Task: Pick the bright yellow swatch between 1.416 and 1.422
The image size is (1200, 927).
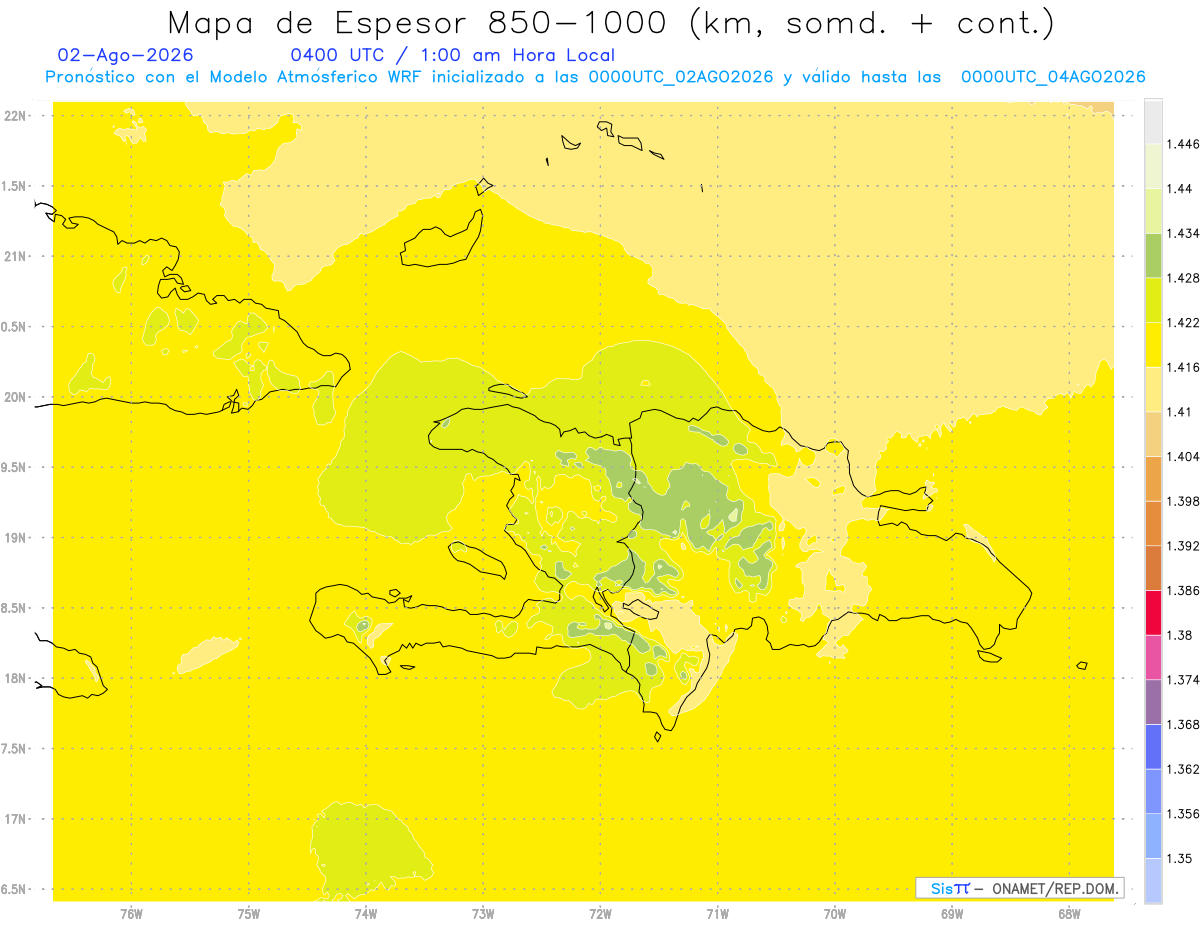Action: point(1153,344)
